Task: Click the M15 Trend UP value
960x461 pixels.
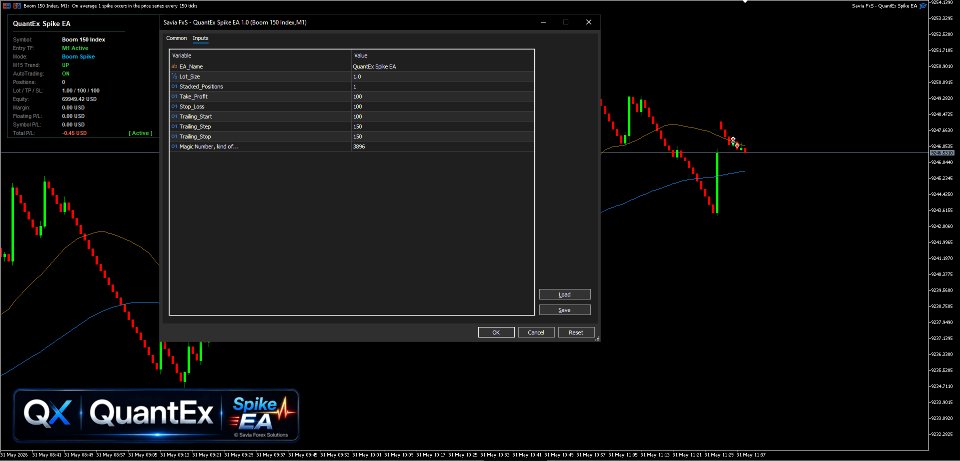Action: click(66, 65)
